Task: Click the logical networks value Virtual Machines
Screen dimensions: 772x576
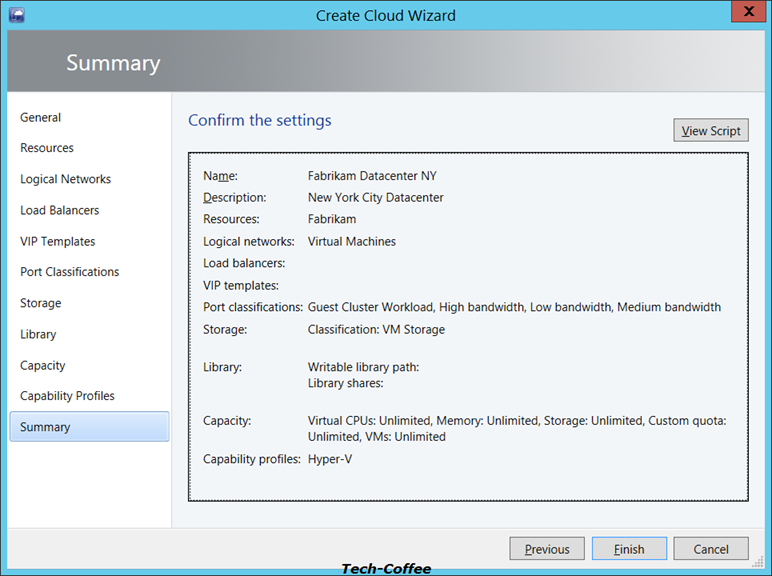Action: (x=352, y=241)
